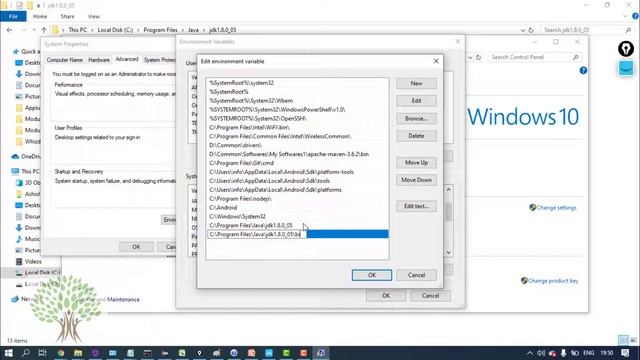The height and width of the screenshot is (360, 640).
Task: Click the Edit button beside the path list
Action: click(416, 101)
